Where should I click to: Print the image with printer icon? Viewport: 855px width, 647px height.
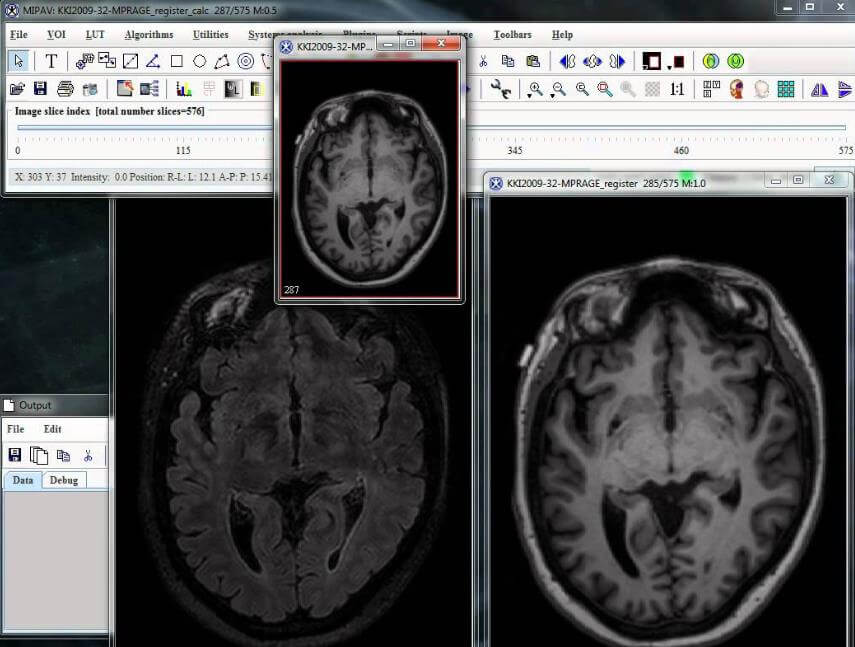[x=65, y=89]
